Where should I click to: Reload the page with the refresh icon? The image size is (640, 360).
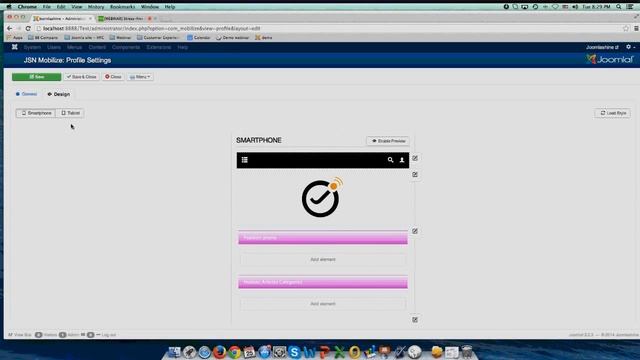click(x=28, y=29)
